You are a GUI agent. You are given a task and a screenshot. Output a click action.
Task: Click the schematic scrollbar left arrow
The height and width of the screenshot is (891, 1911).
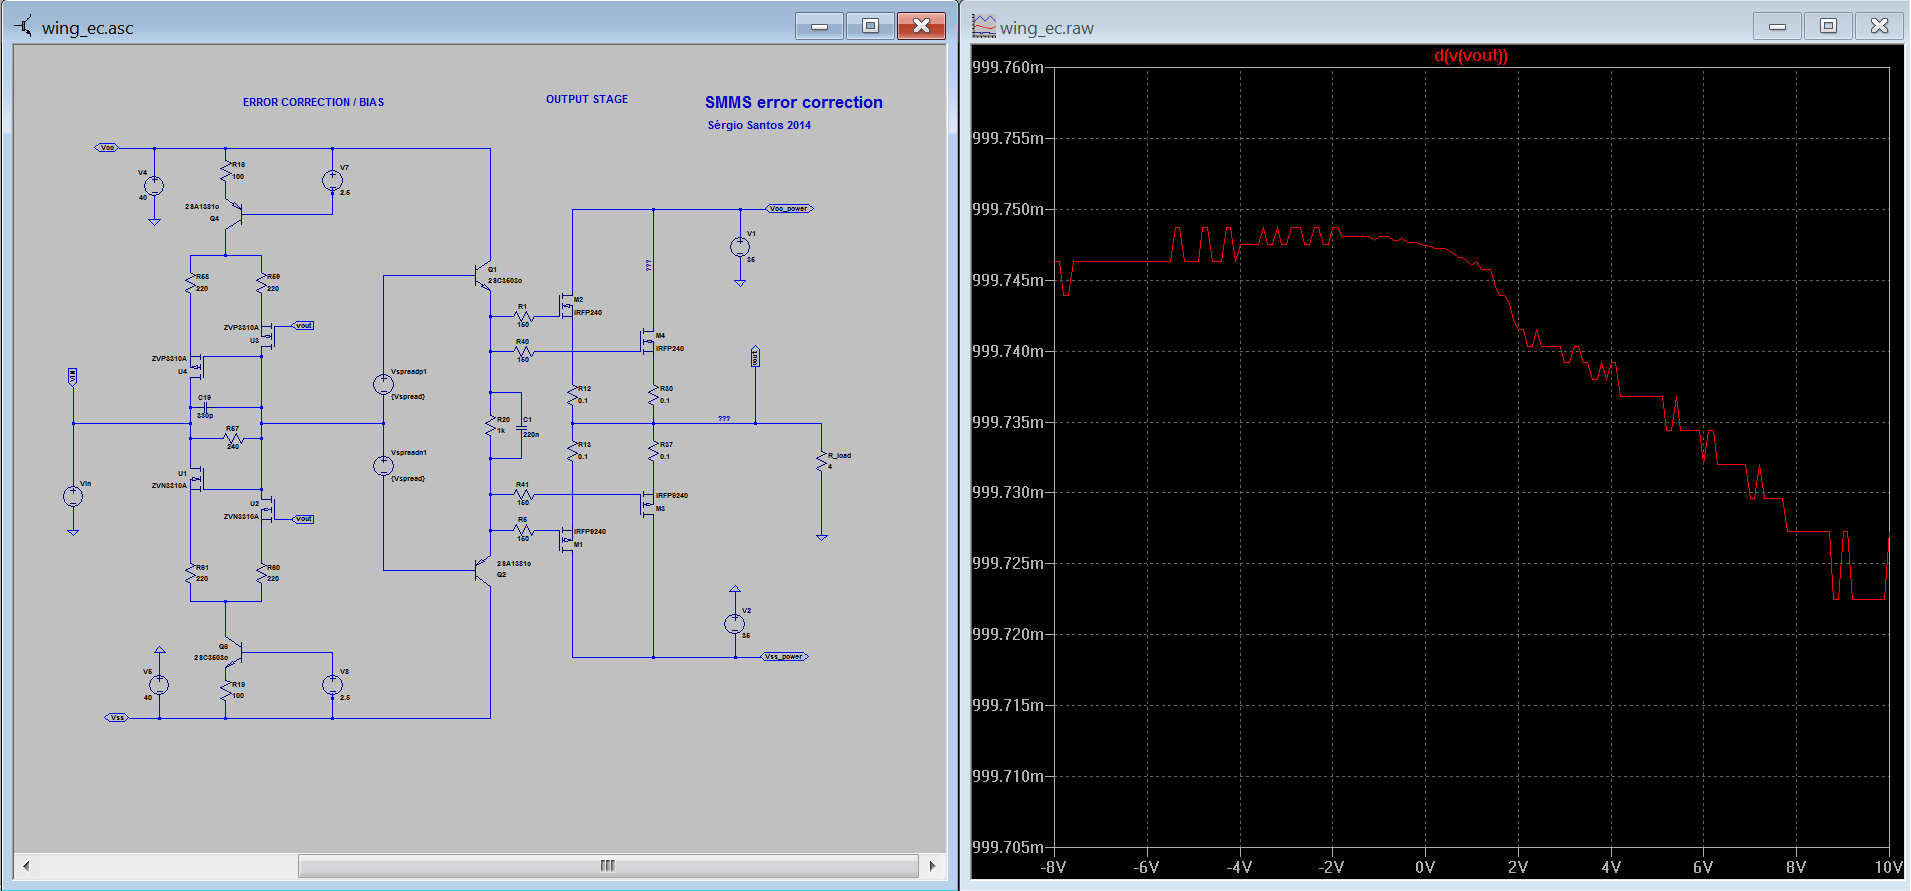(26, 866)
